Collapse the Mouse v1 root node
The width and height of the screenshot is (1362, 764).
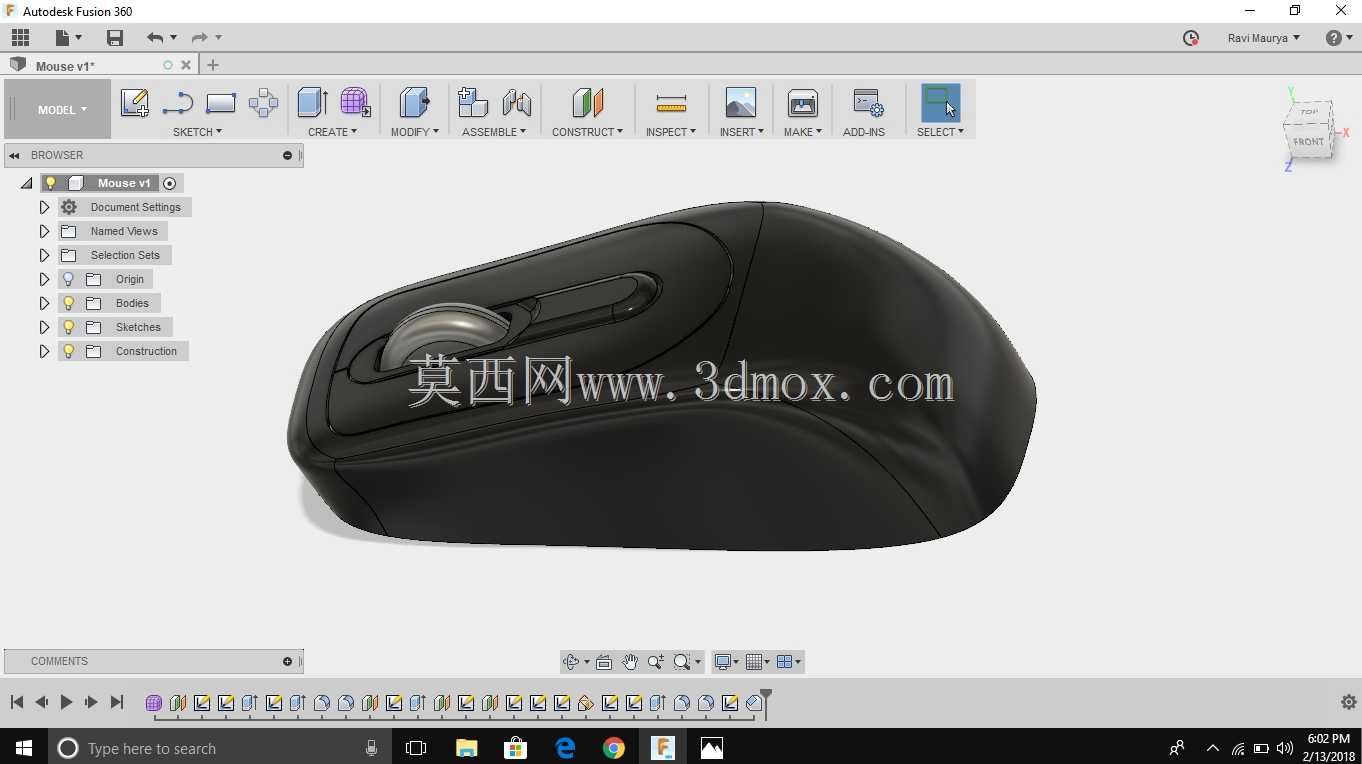(x=26, y=183)
